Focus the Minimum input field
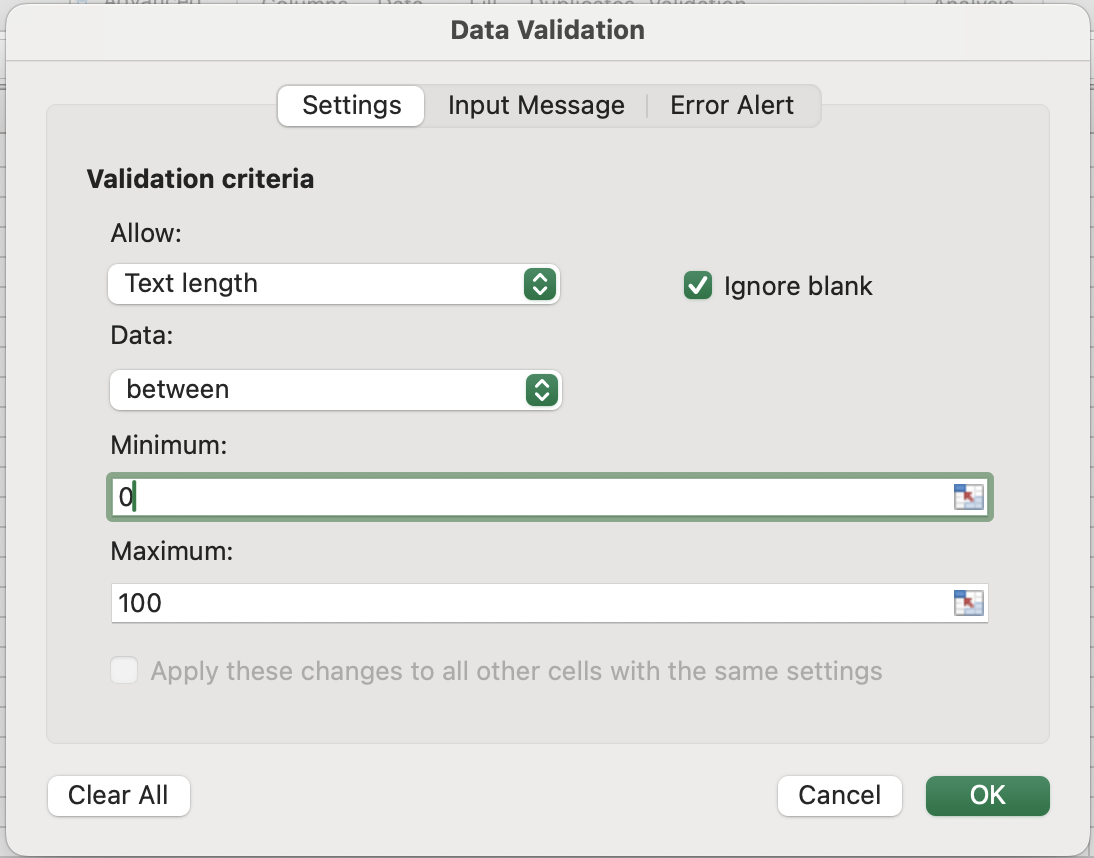Viewport: 1094px width, 858px height. [x=530, y=497]
